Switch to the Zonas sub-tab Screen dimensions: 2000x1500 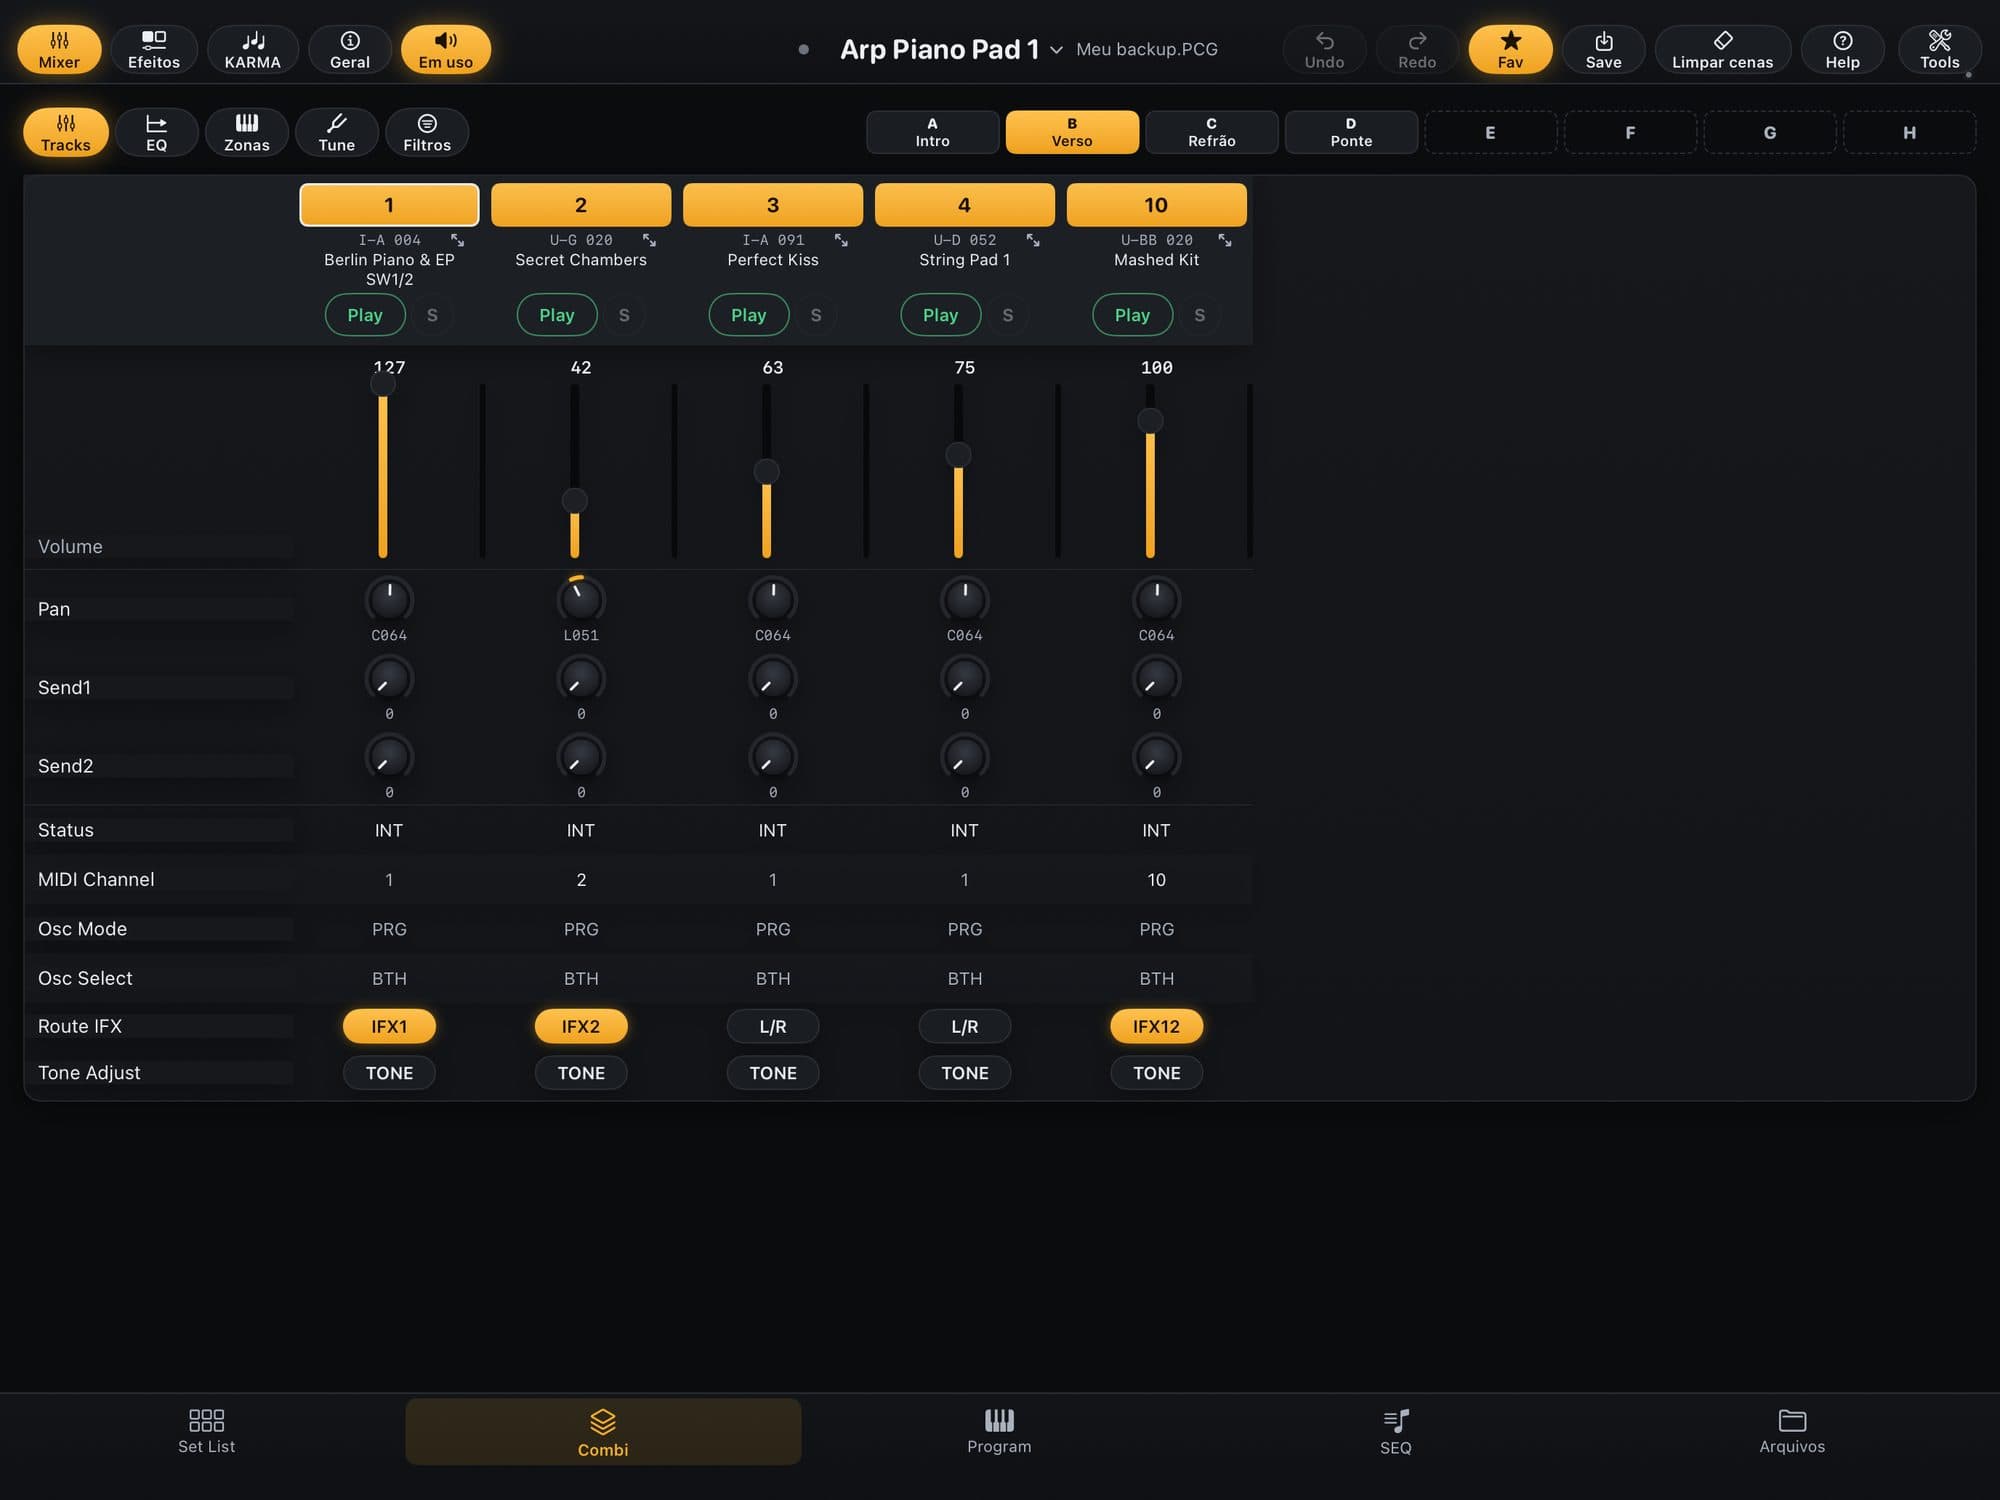[246, 132]
